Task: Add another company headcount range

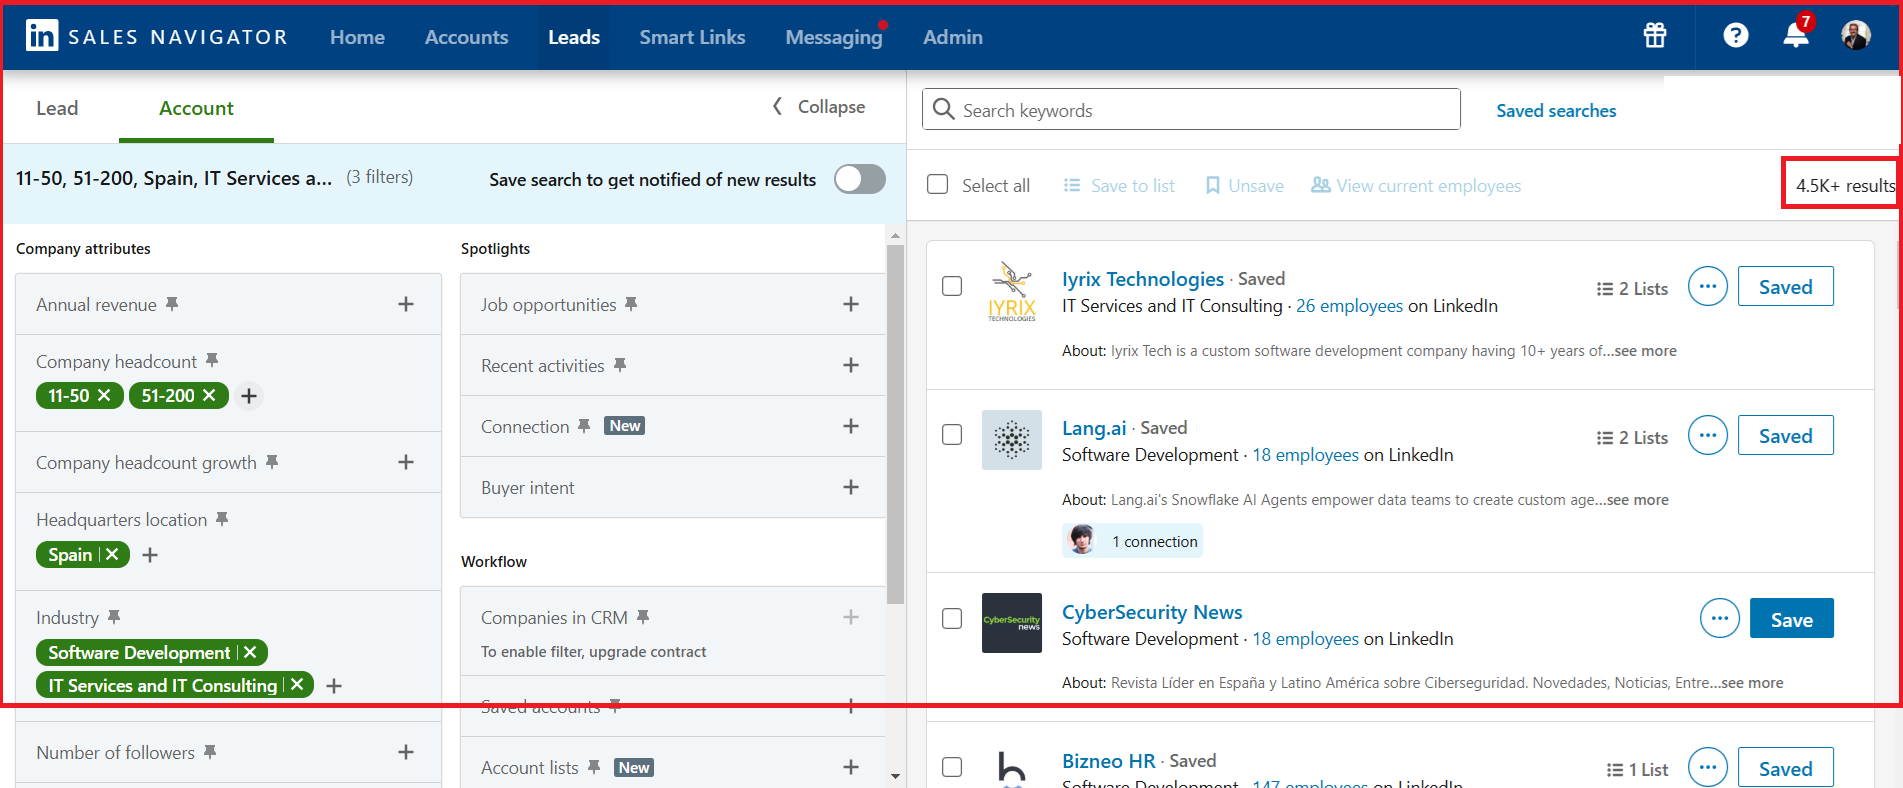Action: click(249, 396)
